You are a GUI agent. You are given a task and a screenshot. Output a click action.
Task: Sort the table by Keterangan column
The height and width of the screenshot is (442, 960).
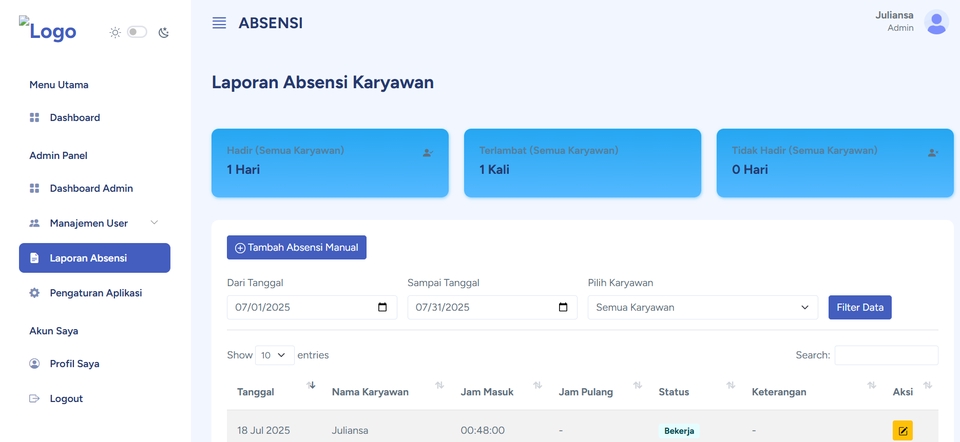(812, 392)
